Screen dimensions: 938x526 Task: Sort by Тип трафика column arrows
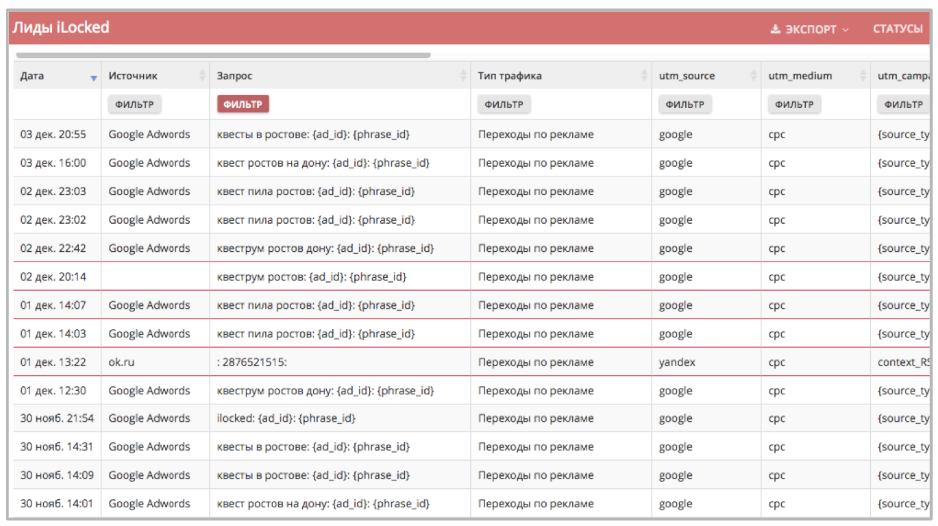coord(644,75)
